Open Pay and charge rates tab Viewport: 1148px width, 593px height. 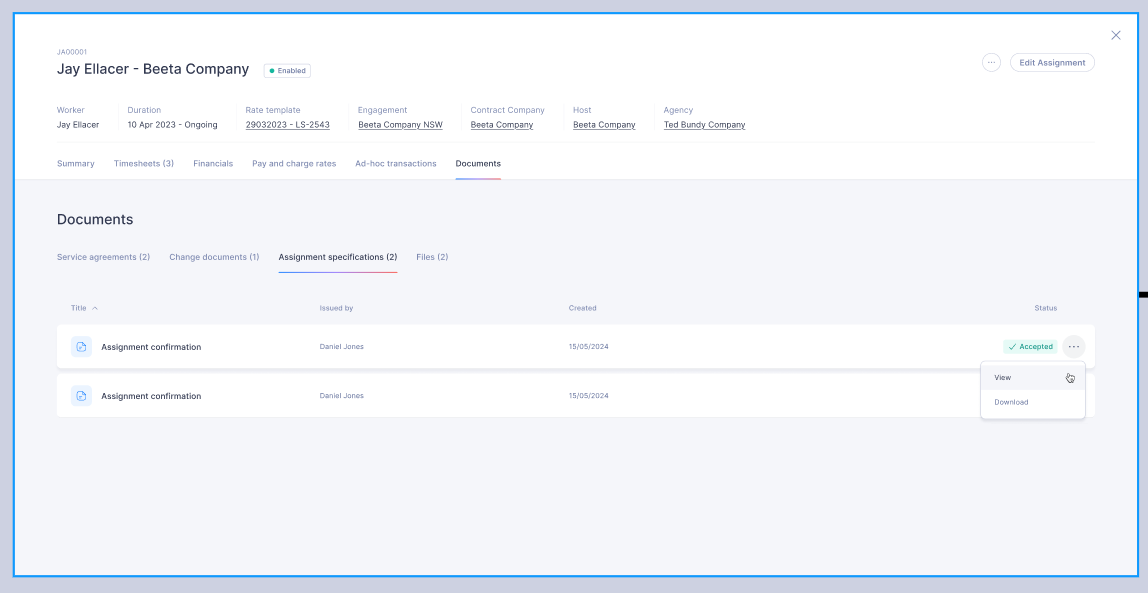coord(294,164)
